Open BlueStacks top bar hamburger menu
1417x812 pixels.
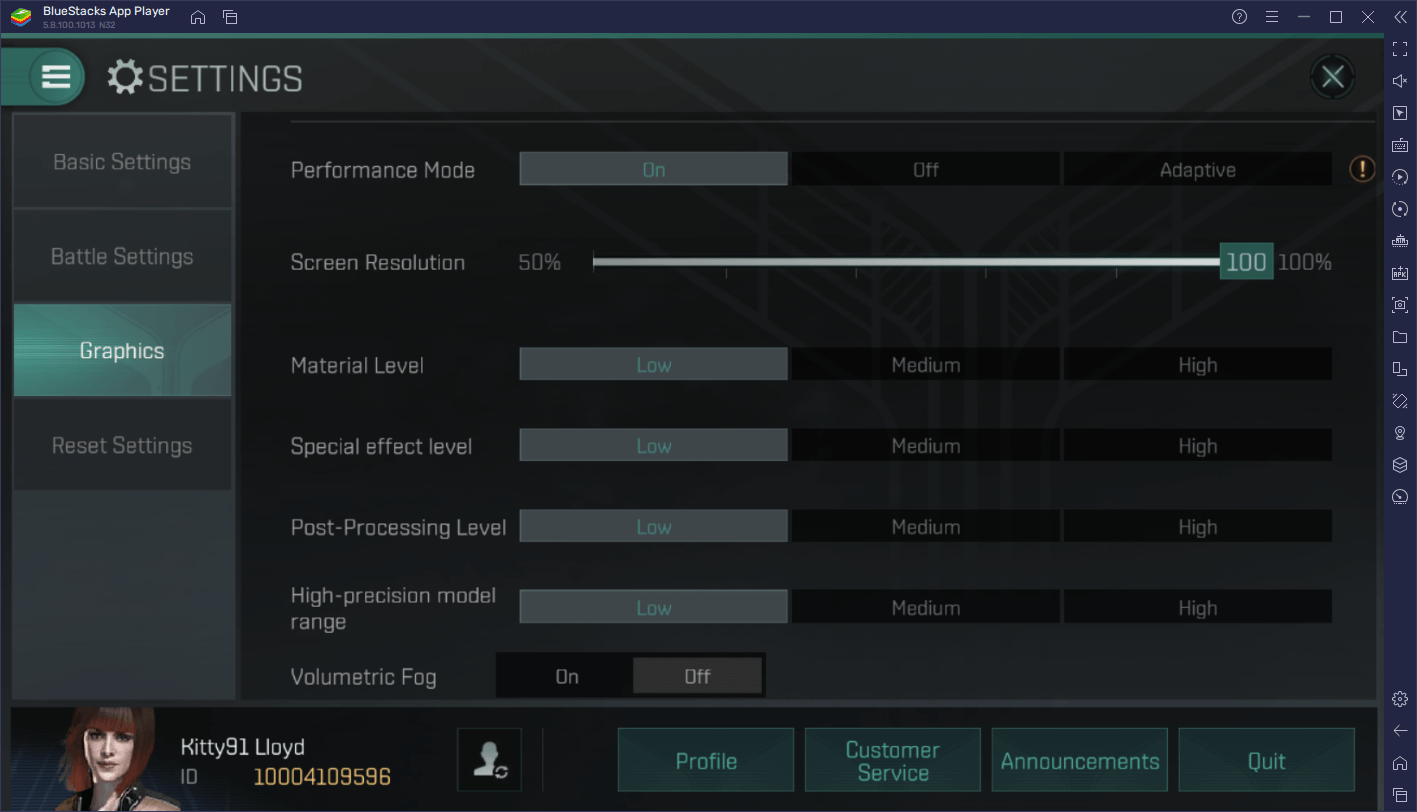pos(1271,17)
